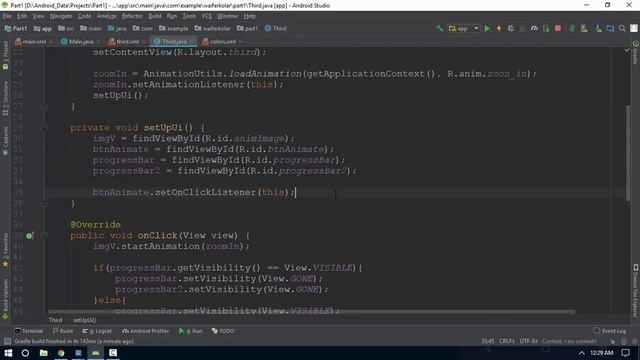Viewport: 640px width, 360px height.
Task: Open the Code menu
Action: pyautogui.click(x=84, y=16)
